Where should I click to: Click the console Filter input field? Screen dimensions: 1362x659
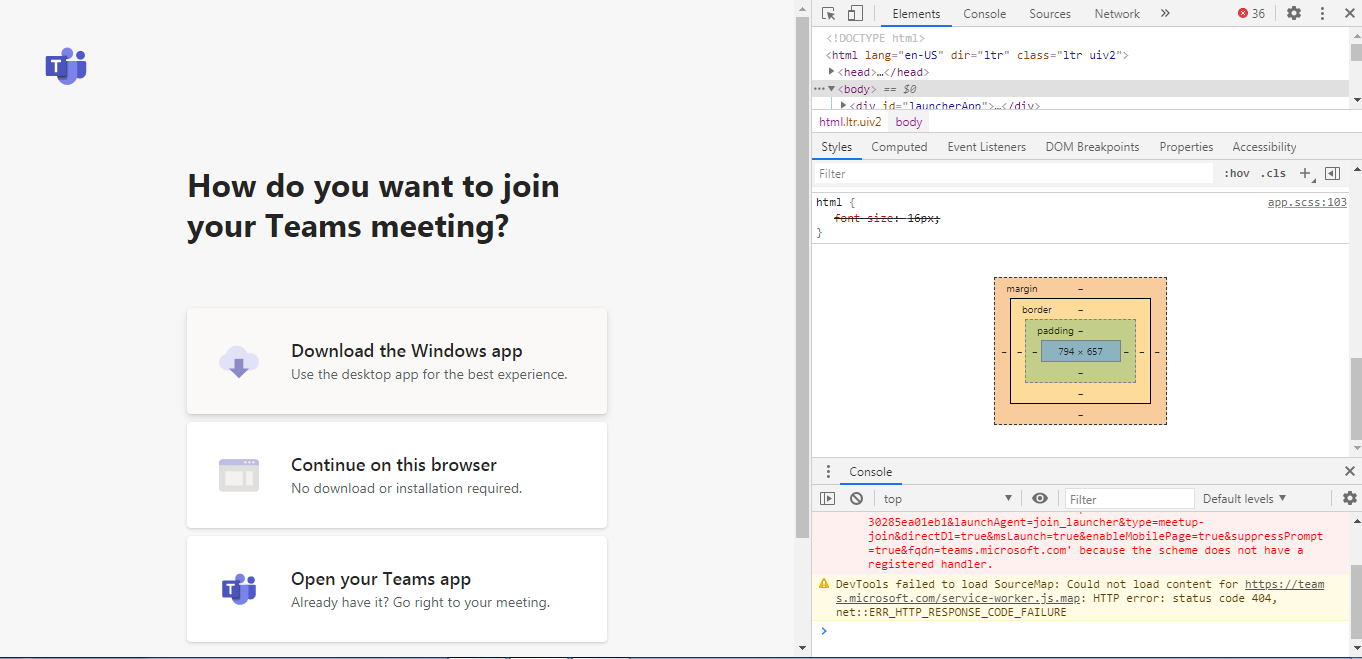pyautogui.click(x=1129, y=499)
